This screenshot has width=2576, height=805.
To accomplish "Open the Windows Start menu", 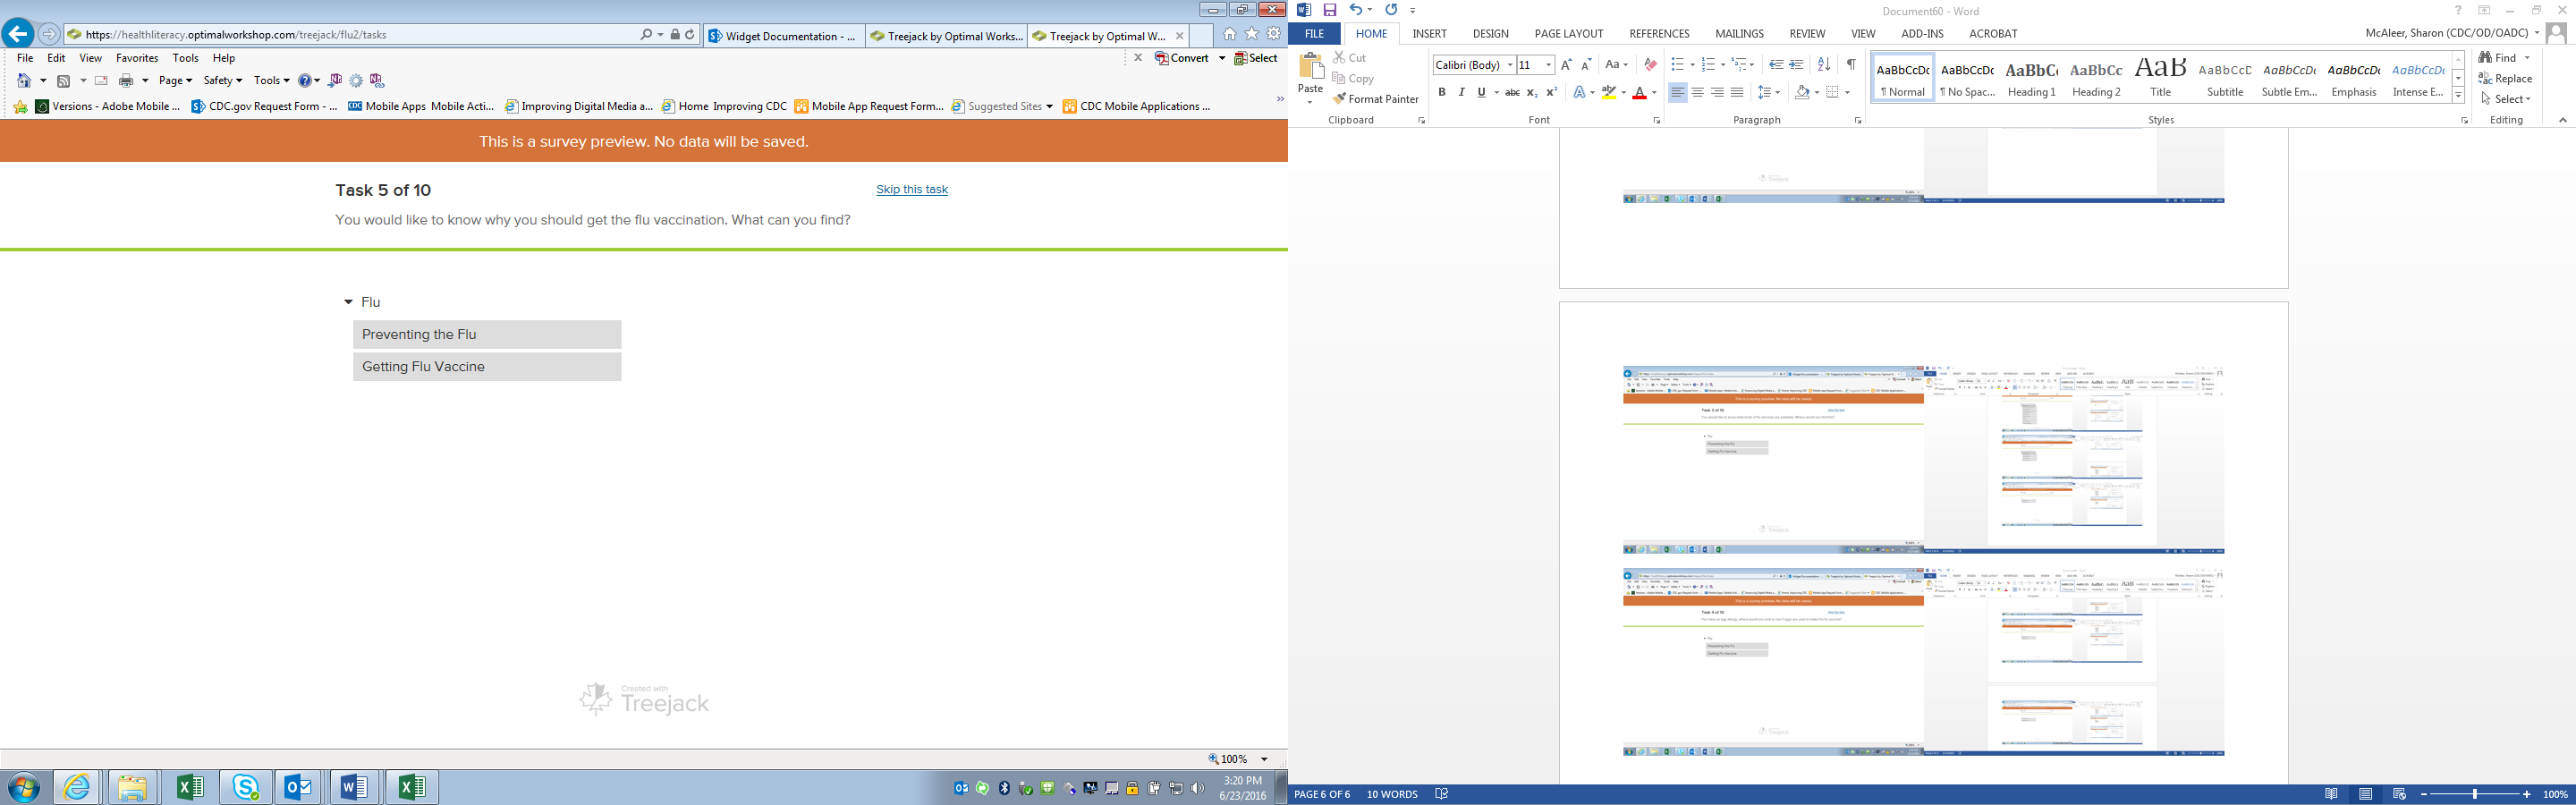I will click(x=24, y=788).
